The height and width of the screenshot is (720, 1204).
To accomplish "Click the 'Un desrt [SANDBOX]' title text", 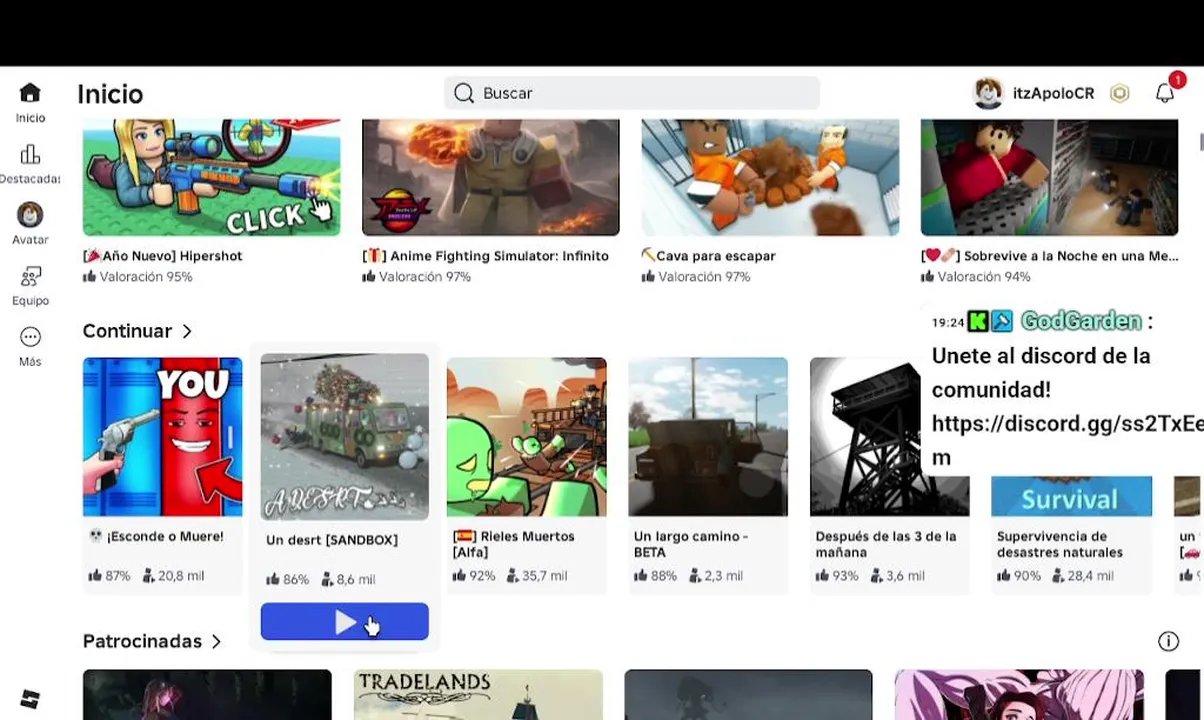I will 332,540.
